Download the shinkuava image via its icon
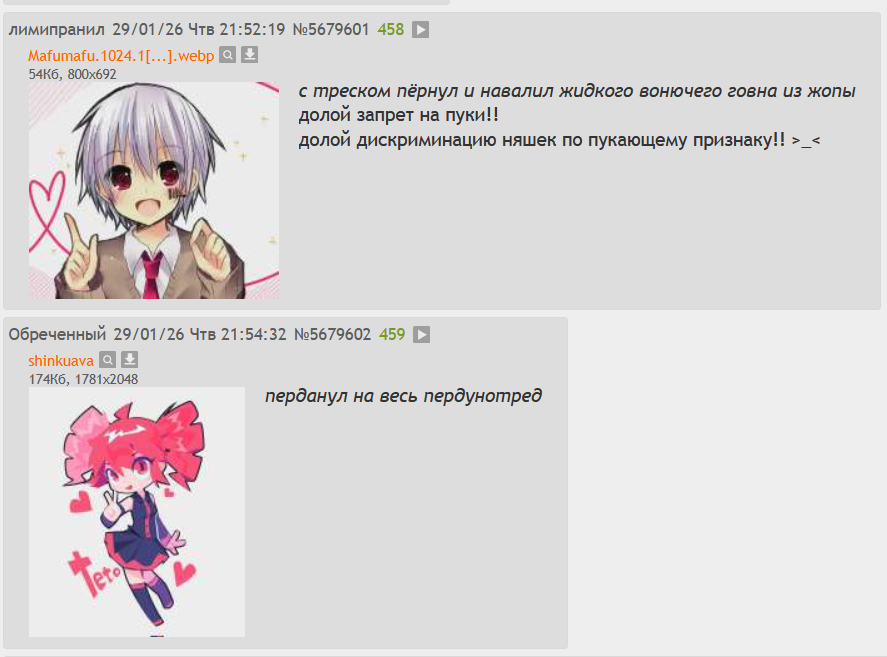The height and width of the screenshot is (657, 887). coord(130,360)
